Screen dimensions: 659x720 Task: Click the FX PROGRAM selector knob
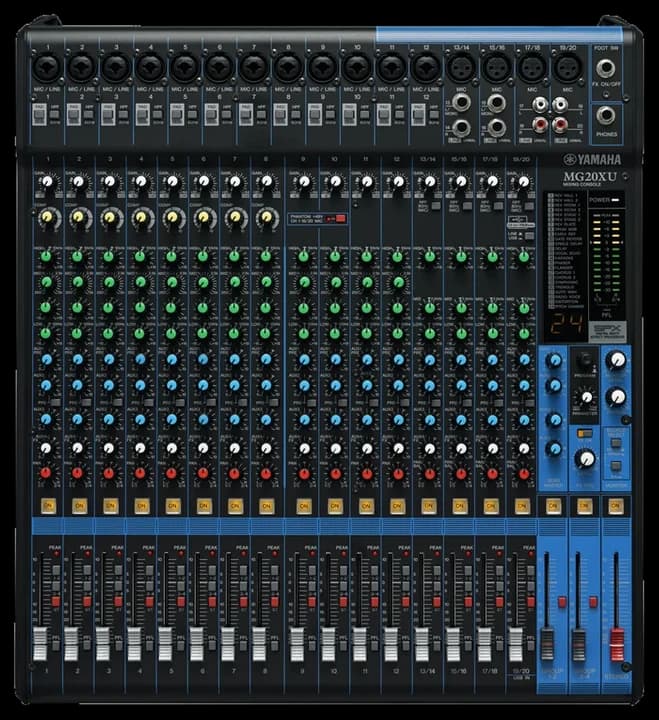pos(584,361)
